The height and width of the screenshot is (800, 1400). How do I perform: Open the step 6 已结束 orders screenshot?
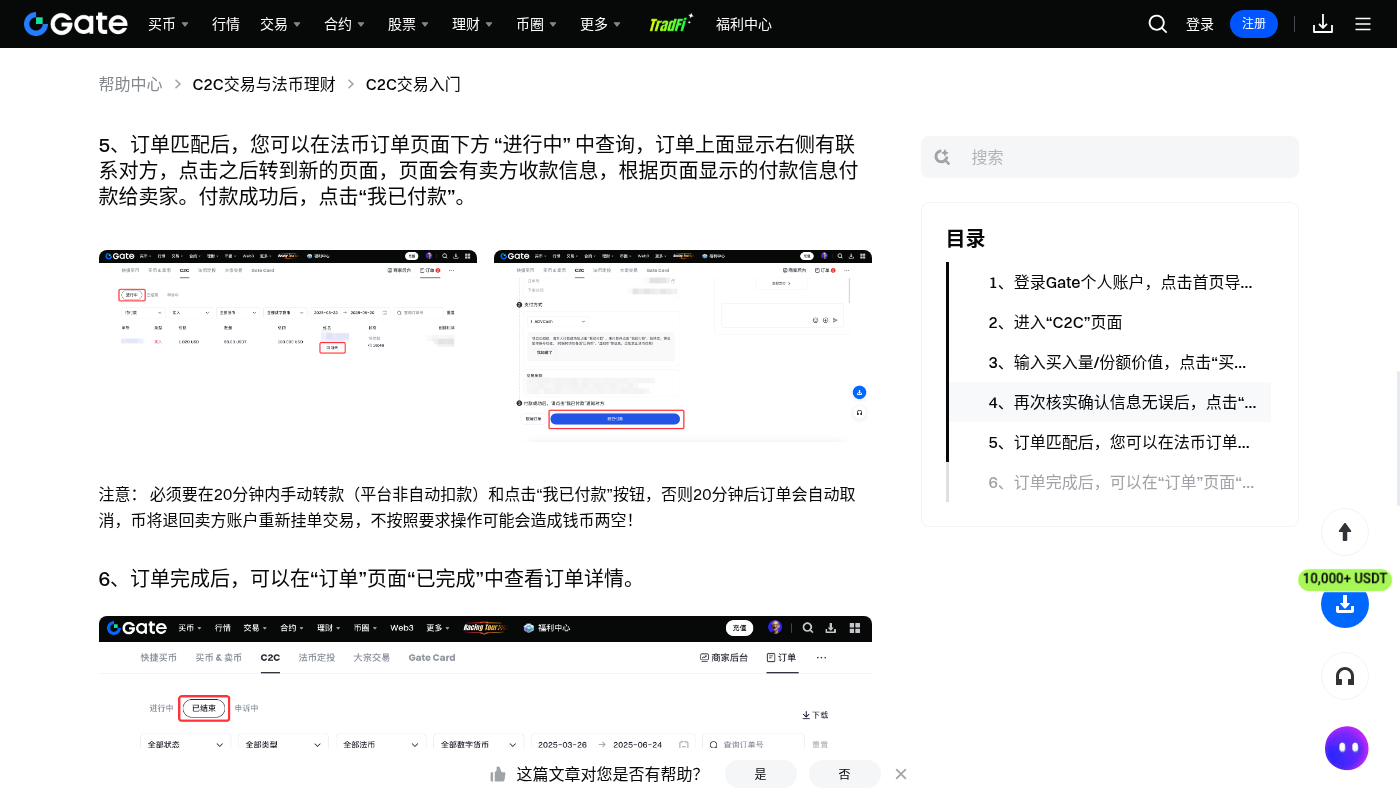485,683
